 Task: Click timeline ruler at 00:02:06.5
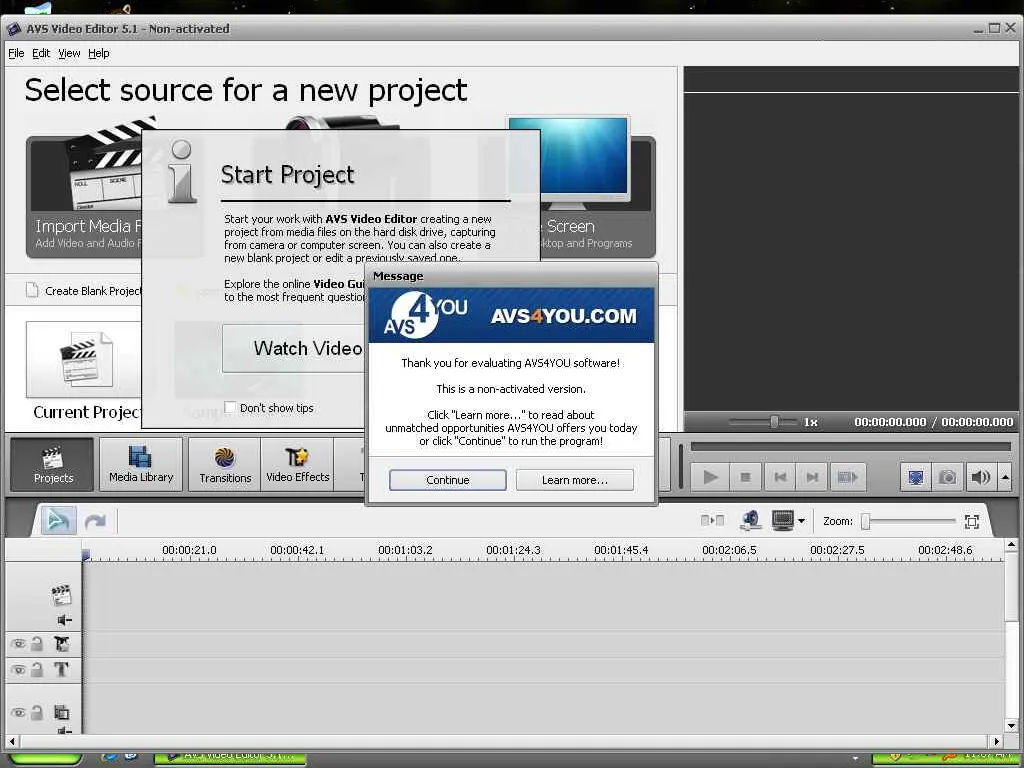click(729, 550)
